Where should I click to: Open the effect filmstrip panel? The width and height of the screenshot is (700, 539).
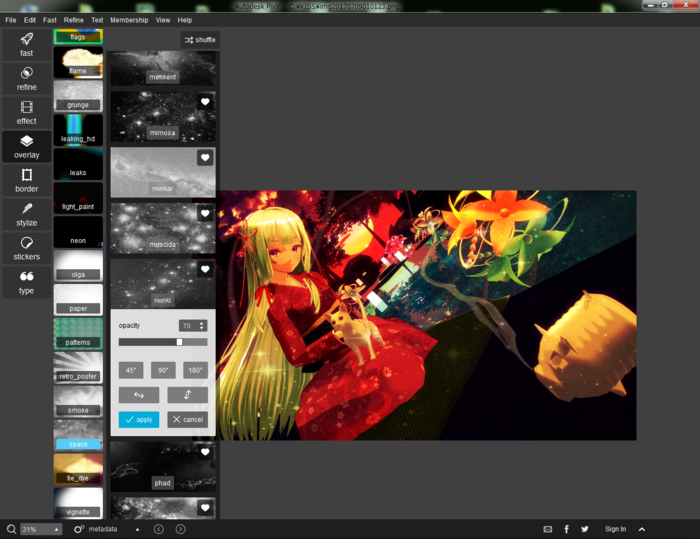tap(26, 113)
